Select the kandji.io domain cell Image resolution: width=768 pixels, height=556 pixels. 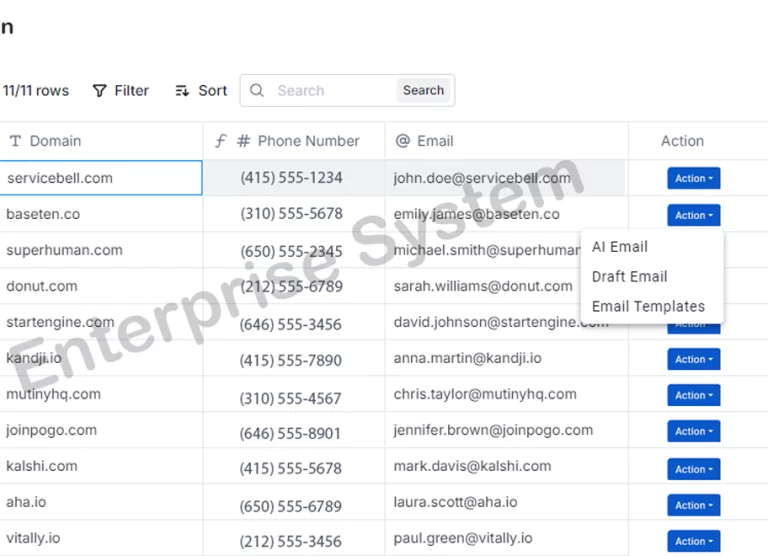[101, 358]
